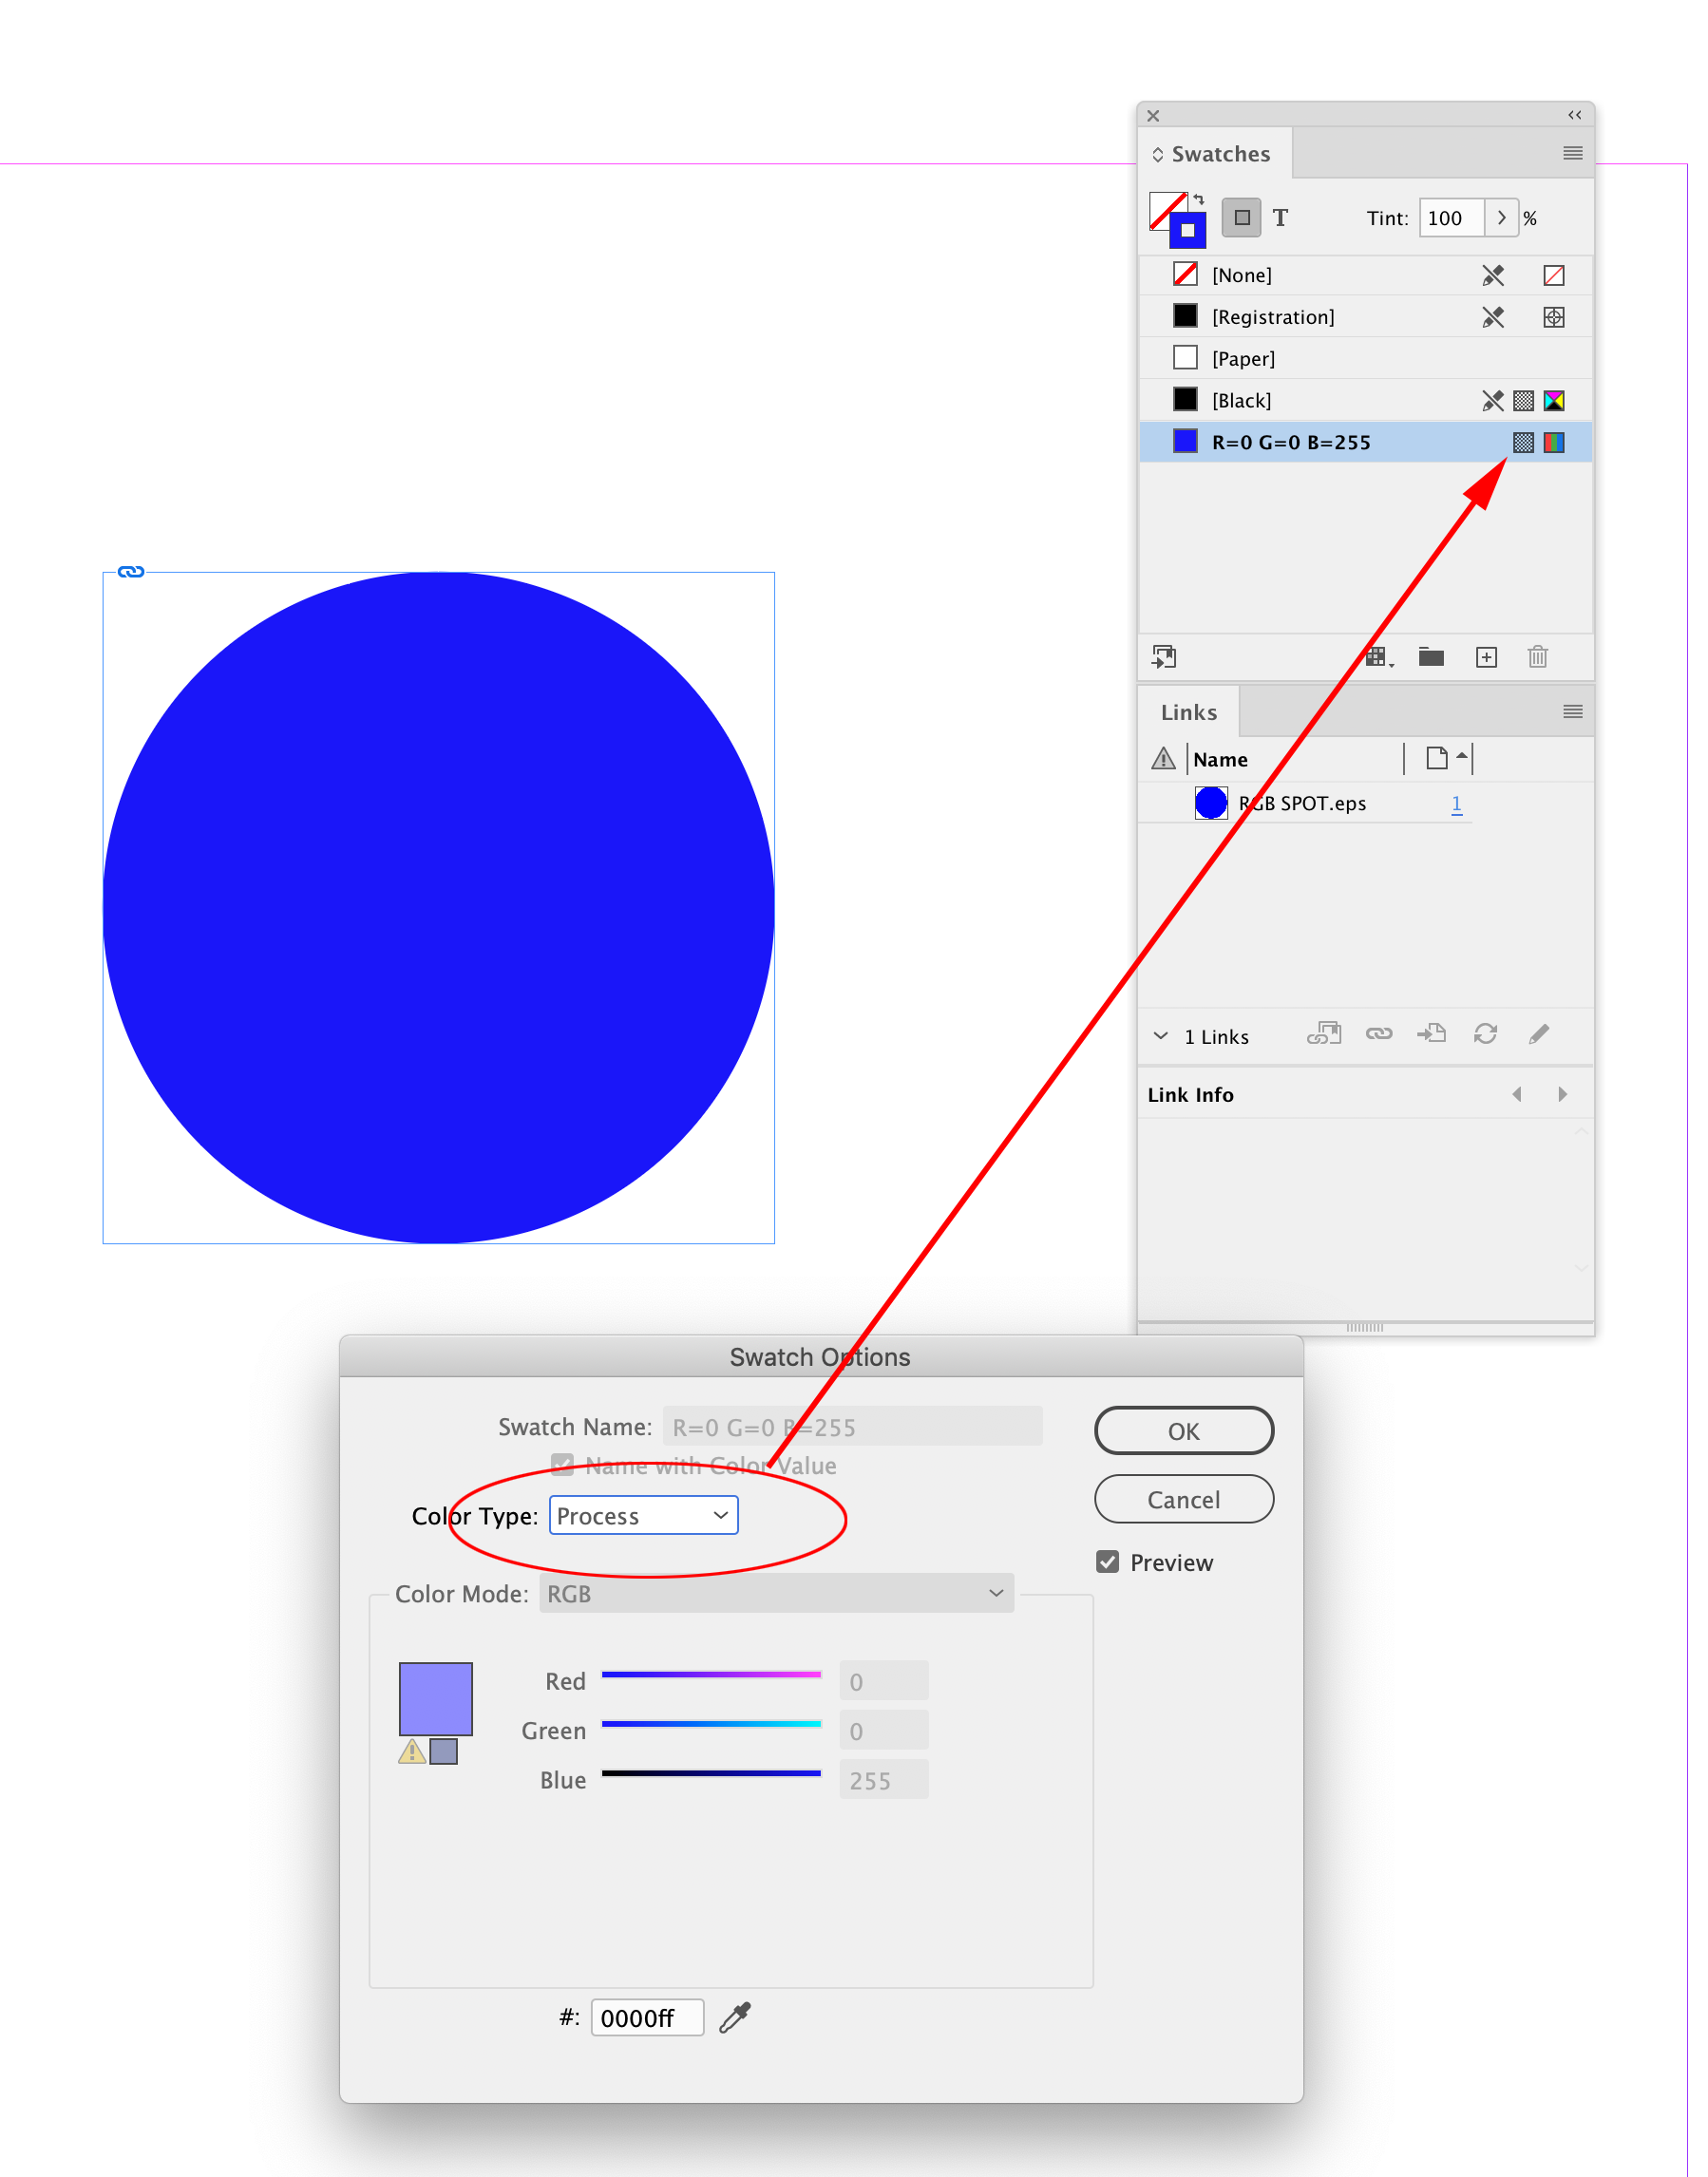
Task: Select the Formatting Affects Text icon
Action: coord(1281,217)
